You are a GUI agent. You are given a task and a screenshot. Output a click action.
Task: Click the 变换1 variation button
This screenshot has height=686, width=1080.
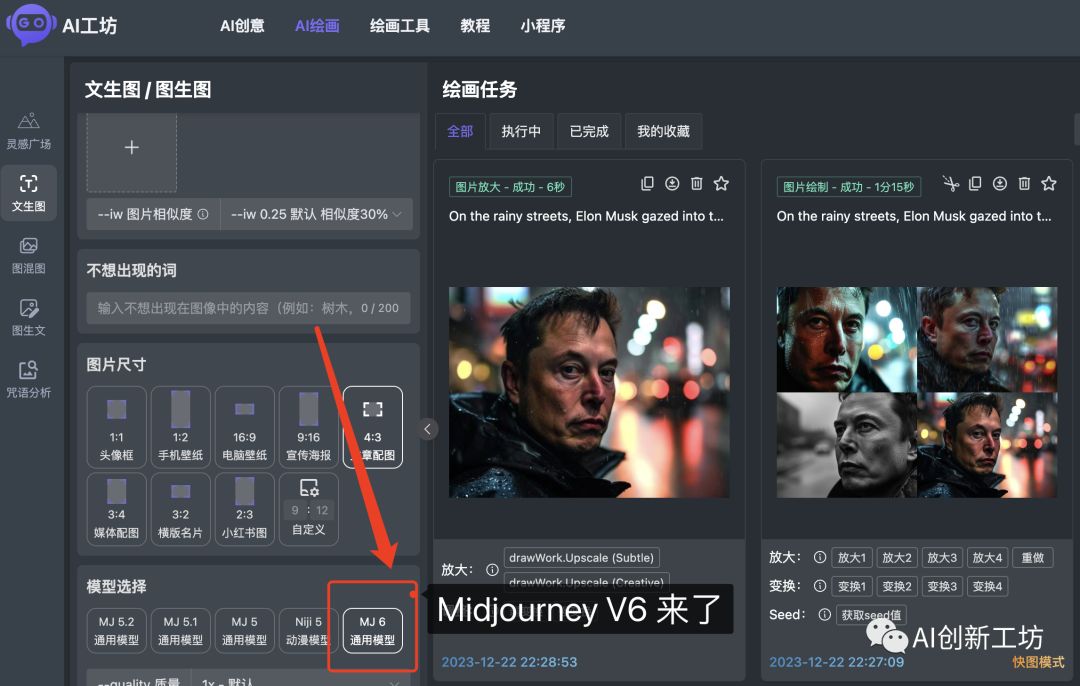pos(852,586)
